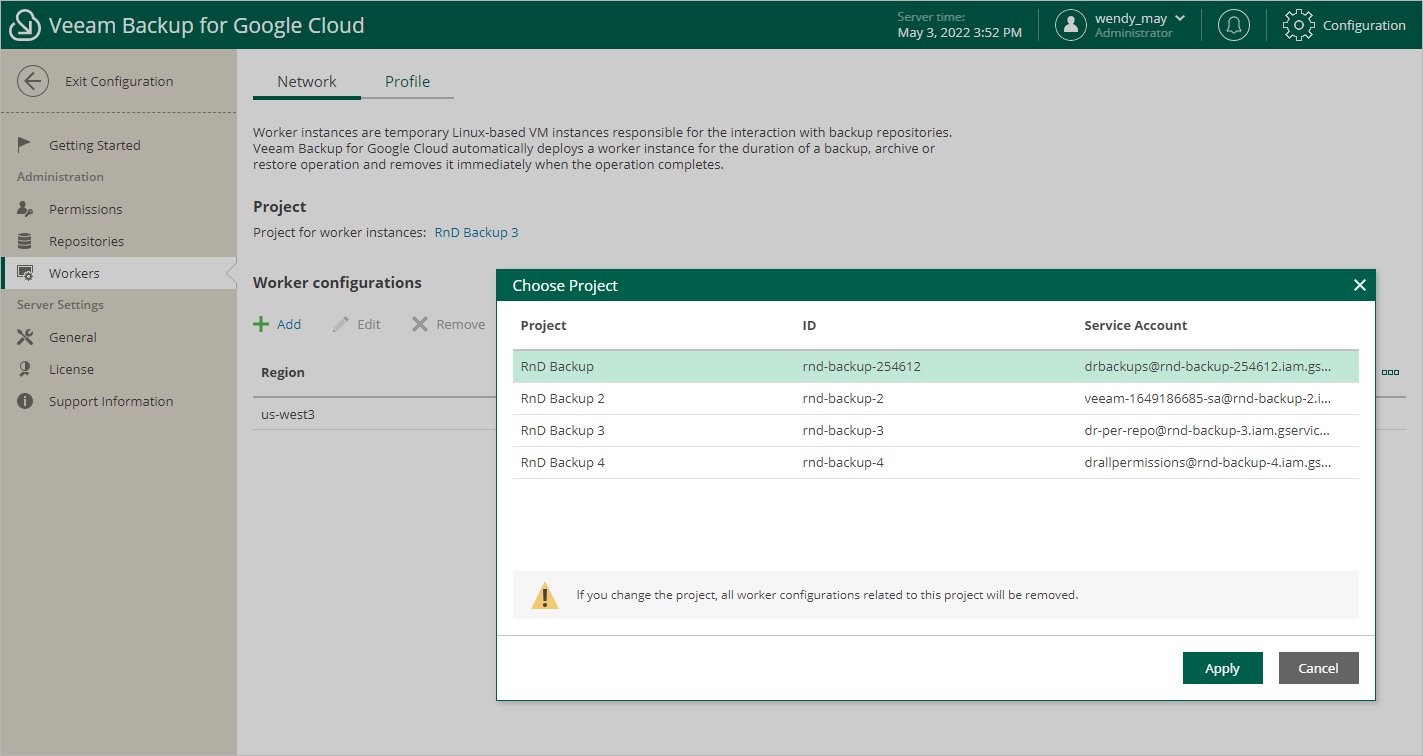Click the wendy_may username
This screenshot has height=756, width=1423.
pos(1131,18)
